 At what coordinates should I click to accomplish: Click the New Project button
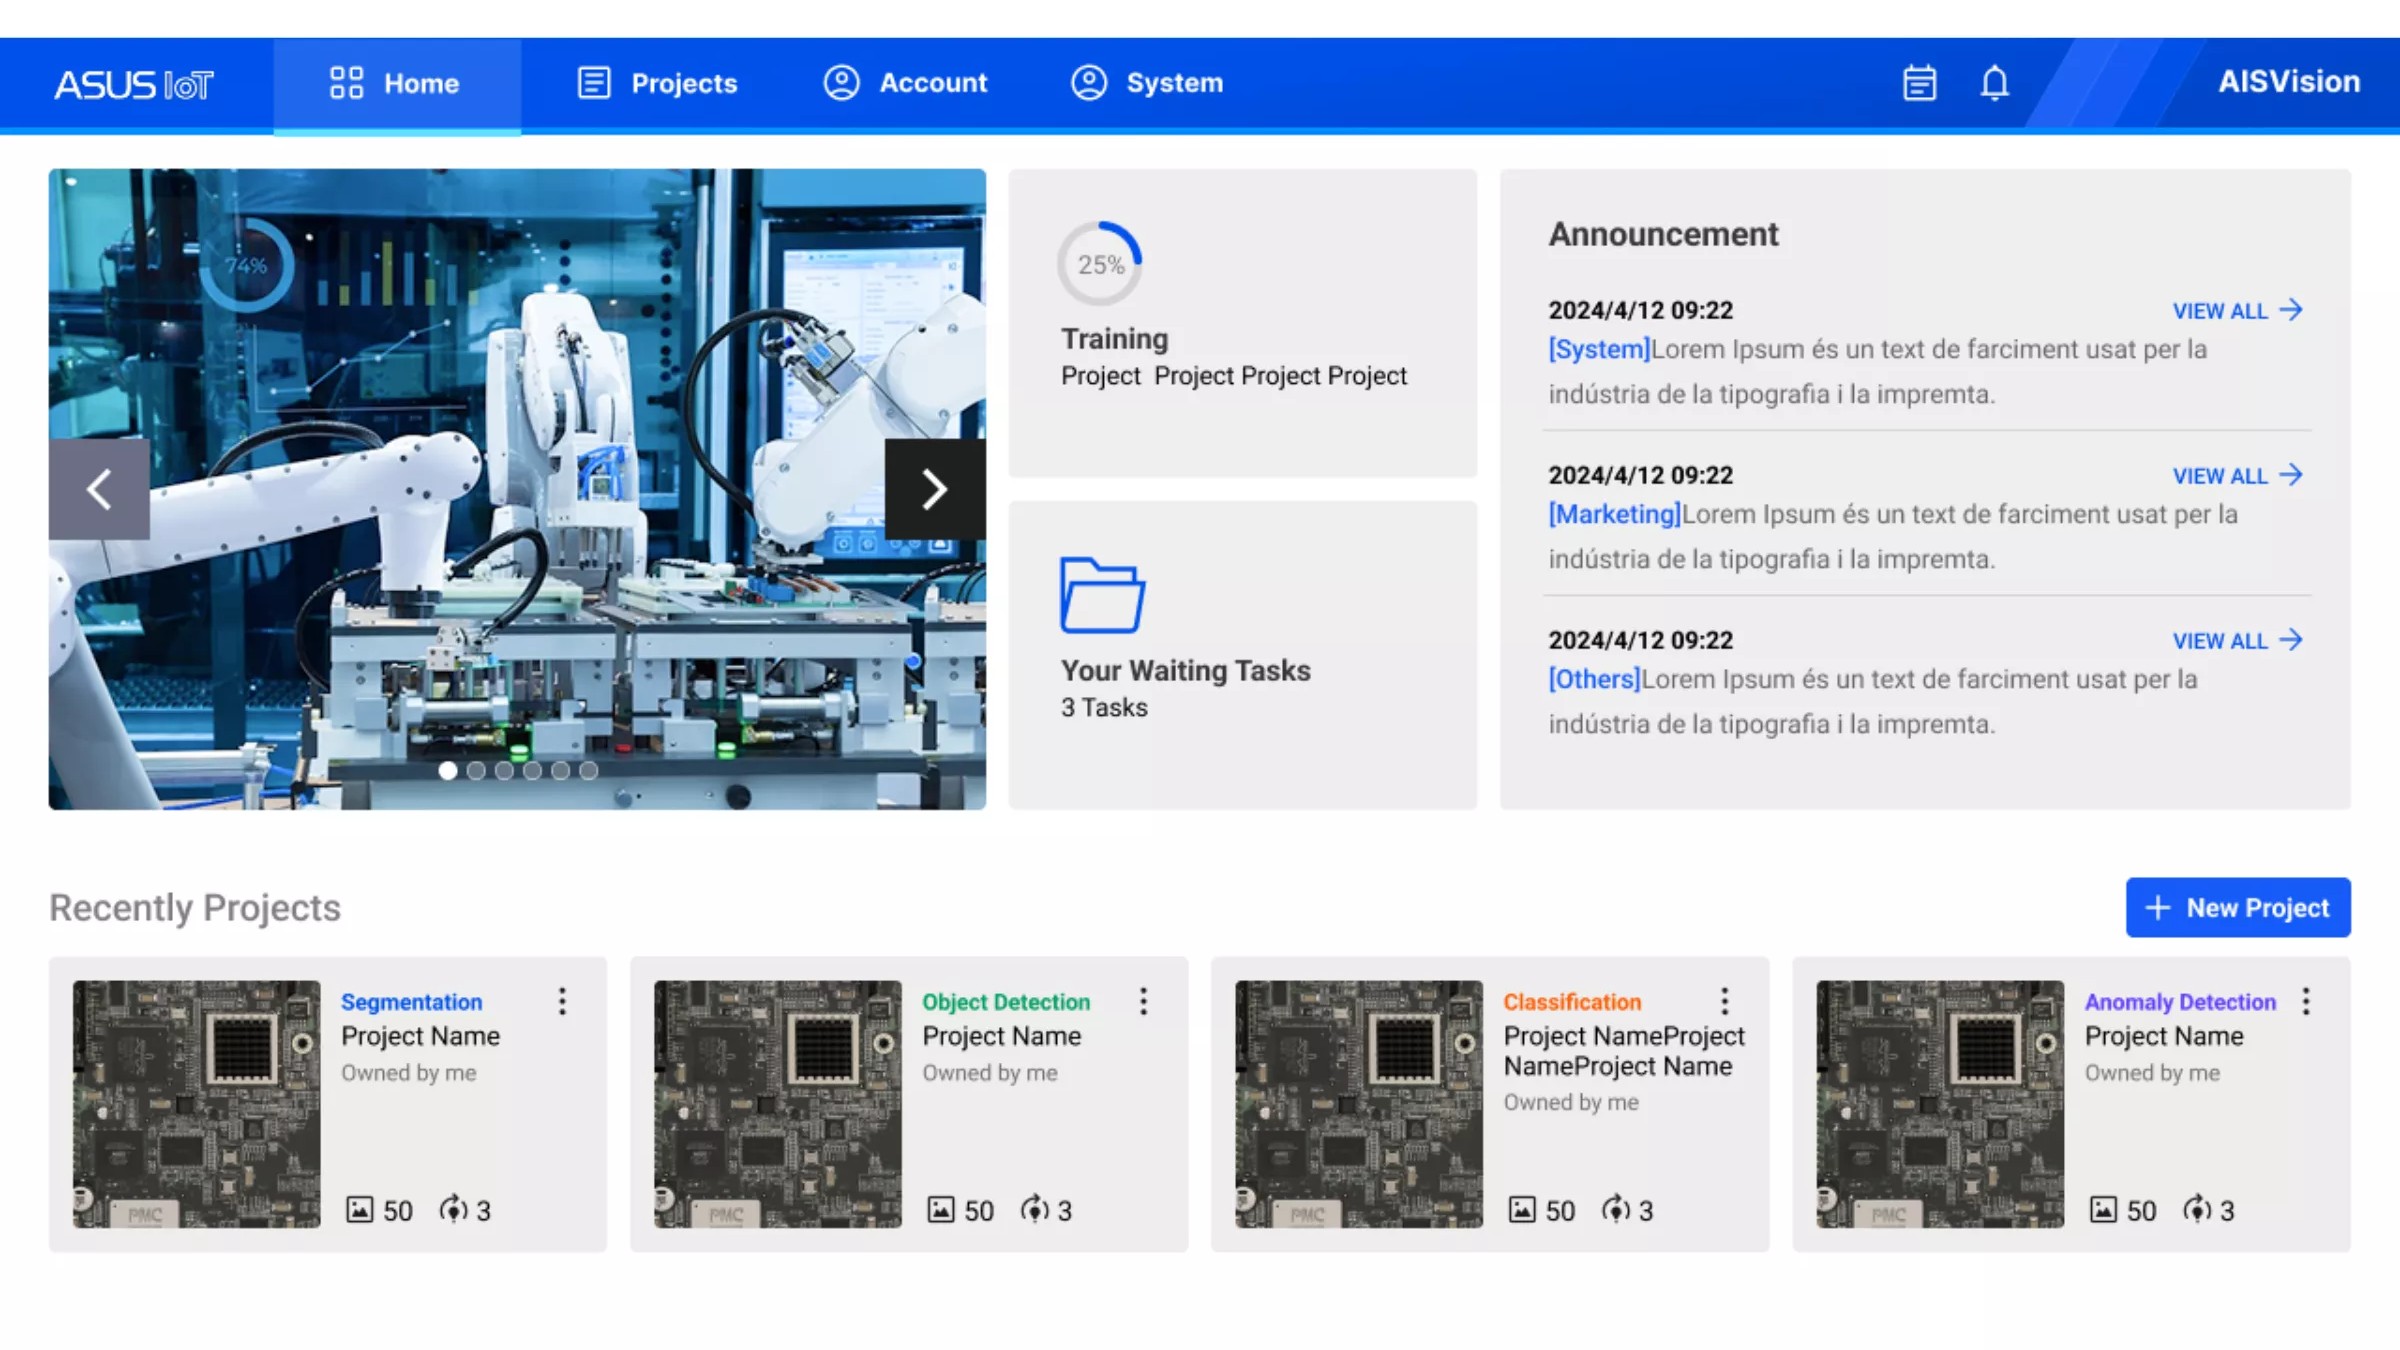point(2237,908)
